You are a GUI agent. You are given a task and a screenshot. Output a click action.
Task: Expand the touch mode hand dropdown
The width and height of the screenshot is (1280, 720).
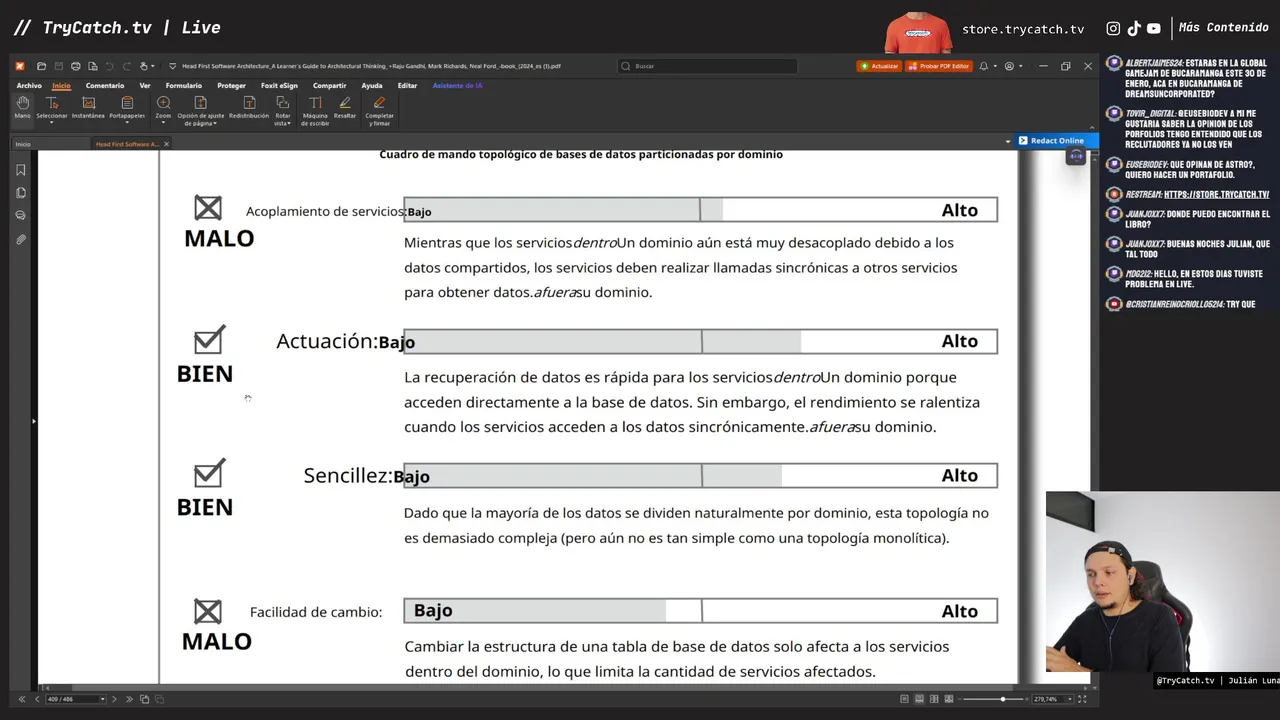(152, 66)
